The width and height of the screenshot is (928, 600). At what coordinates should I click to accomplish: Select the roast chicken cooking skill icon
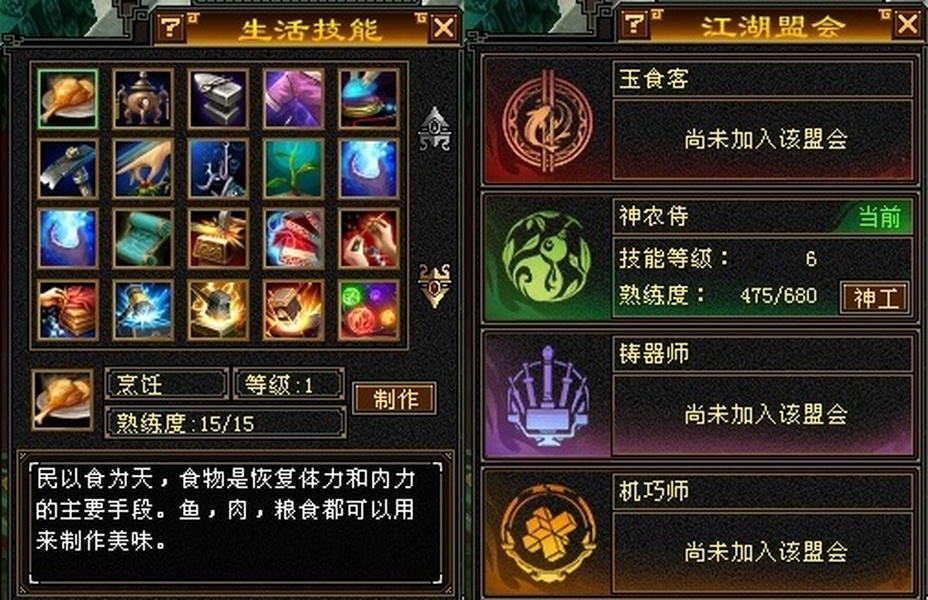pos(67,99)
